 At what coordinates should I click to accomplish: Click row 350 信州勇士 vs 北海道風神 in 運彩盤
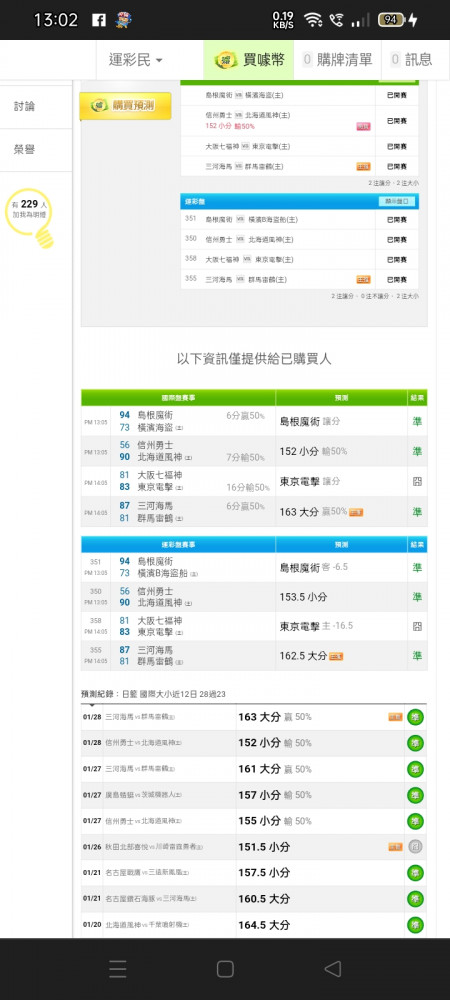[300, 239]
